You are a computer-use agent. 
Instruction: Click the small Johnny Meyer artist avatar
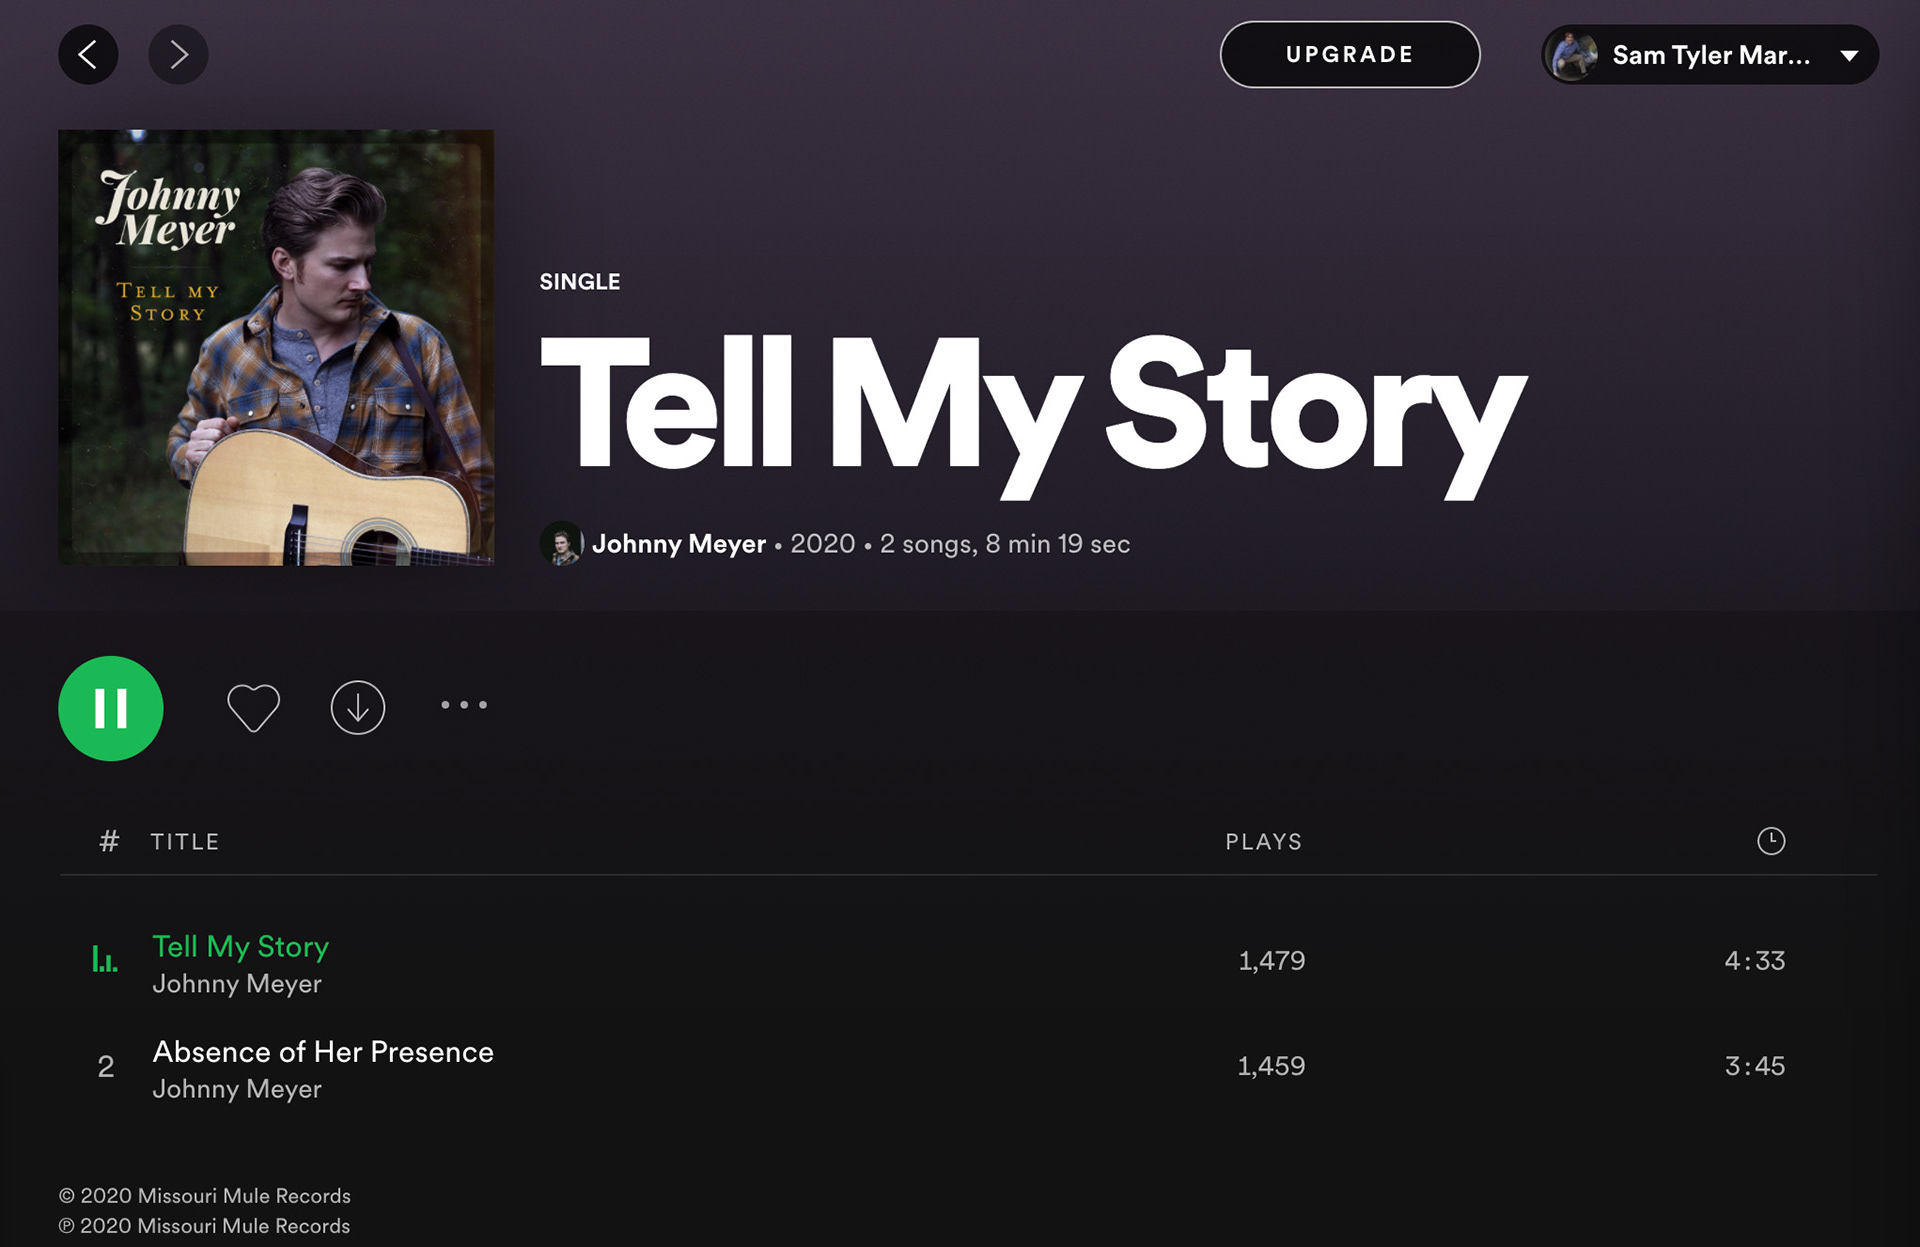click(x=561, y=543)
